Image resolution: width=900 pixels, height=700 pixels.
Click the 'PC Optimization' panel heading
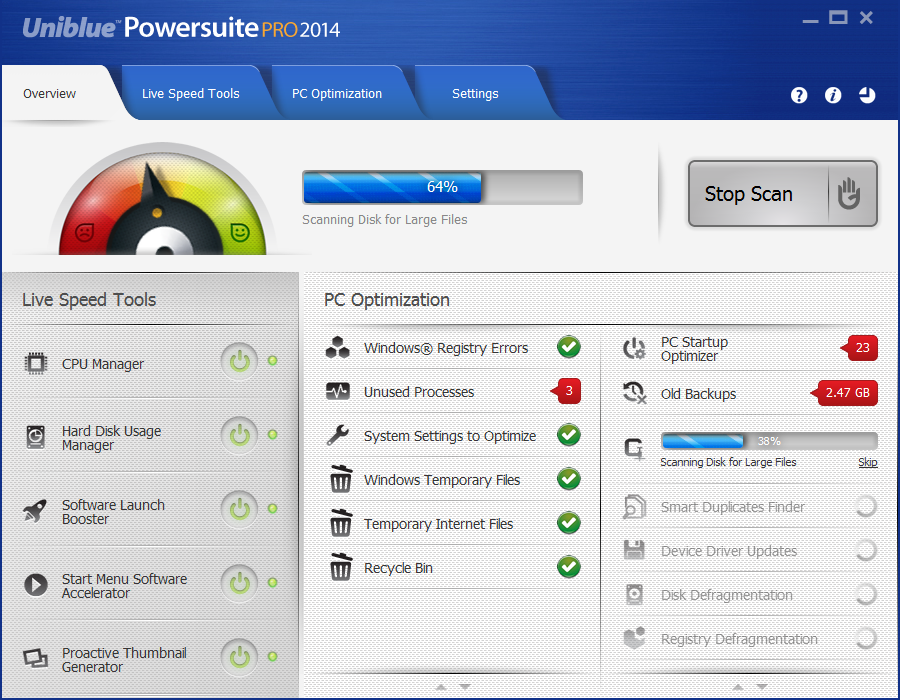tap(386, 300)
